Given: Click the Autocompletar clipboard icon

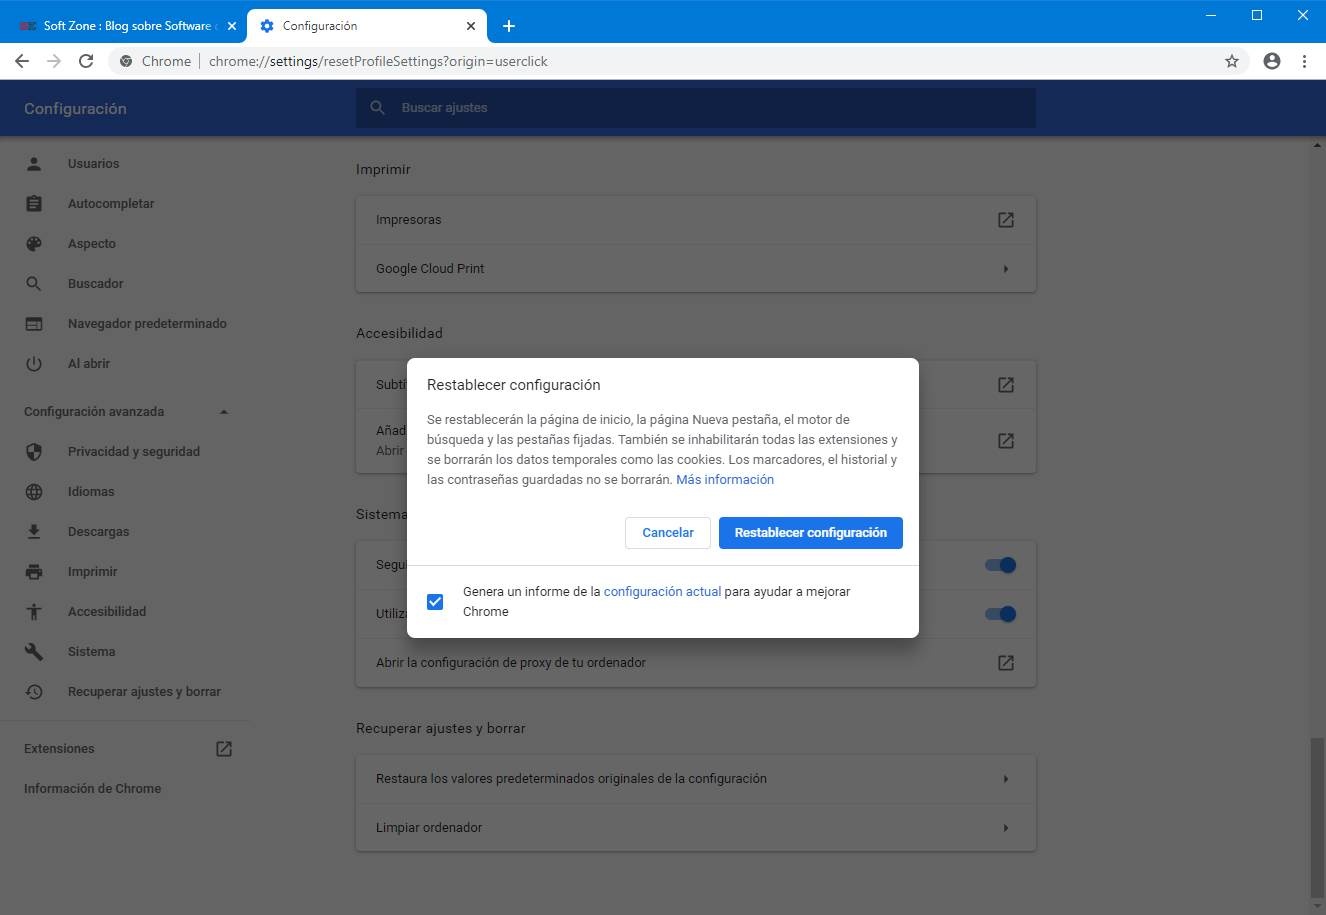Looking at the screenshot, I should tap(34, 203).
